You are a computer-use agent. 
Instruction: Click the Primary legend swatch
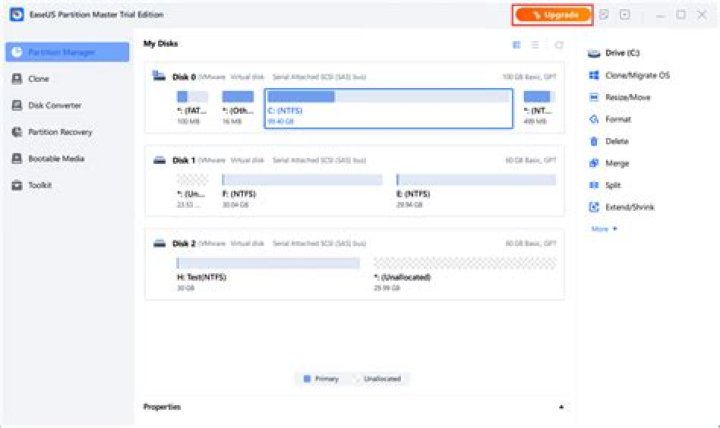(x=307, y=379)
